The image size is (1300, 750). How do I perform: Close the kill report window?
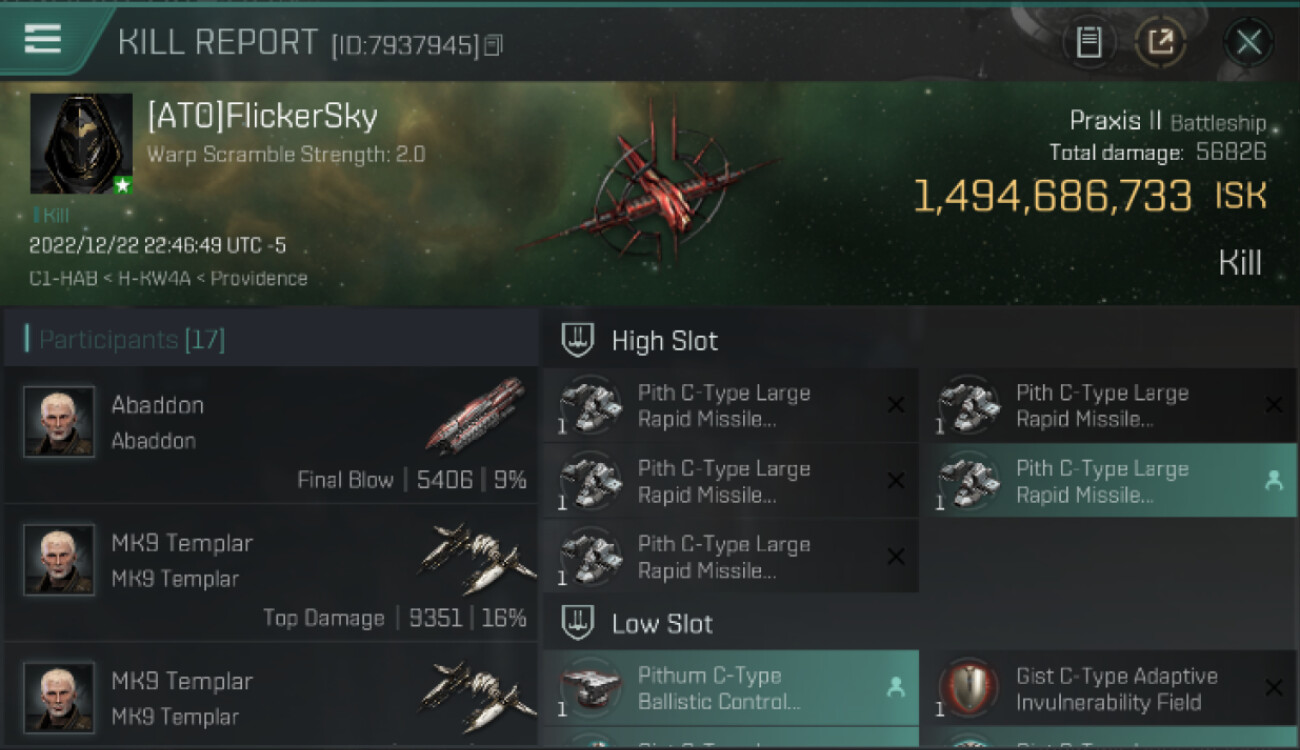[x=1248, y=42]
